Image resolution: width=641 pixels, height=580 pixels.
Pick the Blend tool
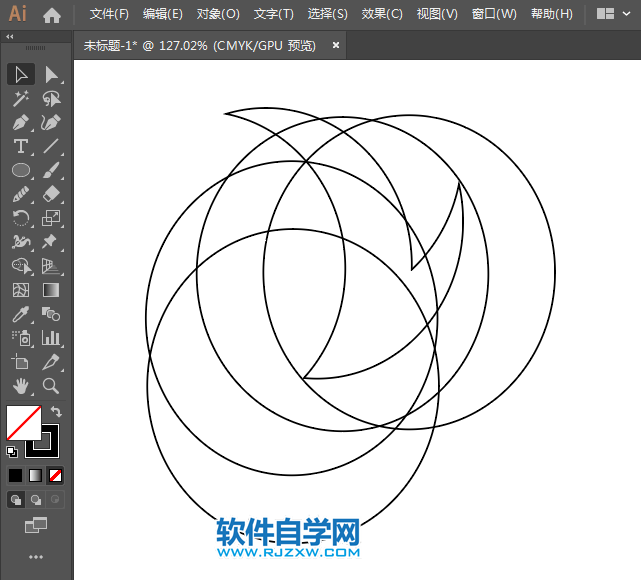51,314
